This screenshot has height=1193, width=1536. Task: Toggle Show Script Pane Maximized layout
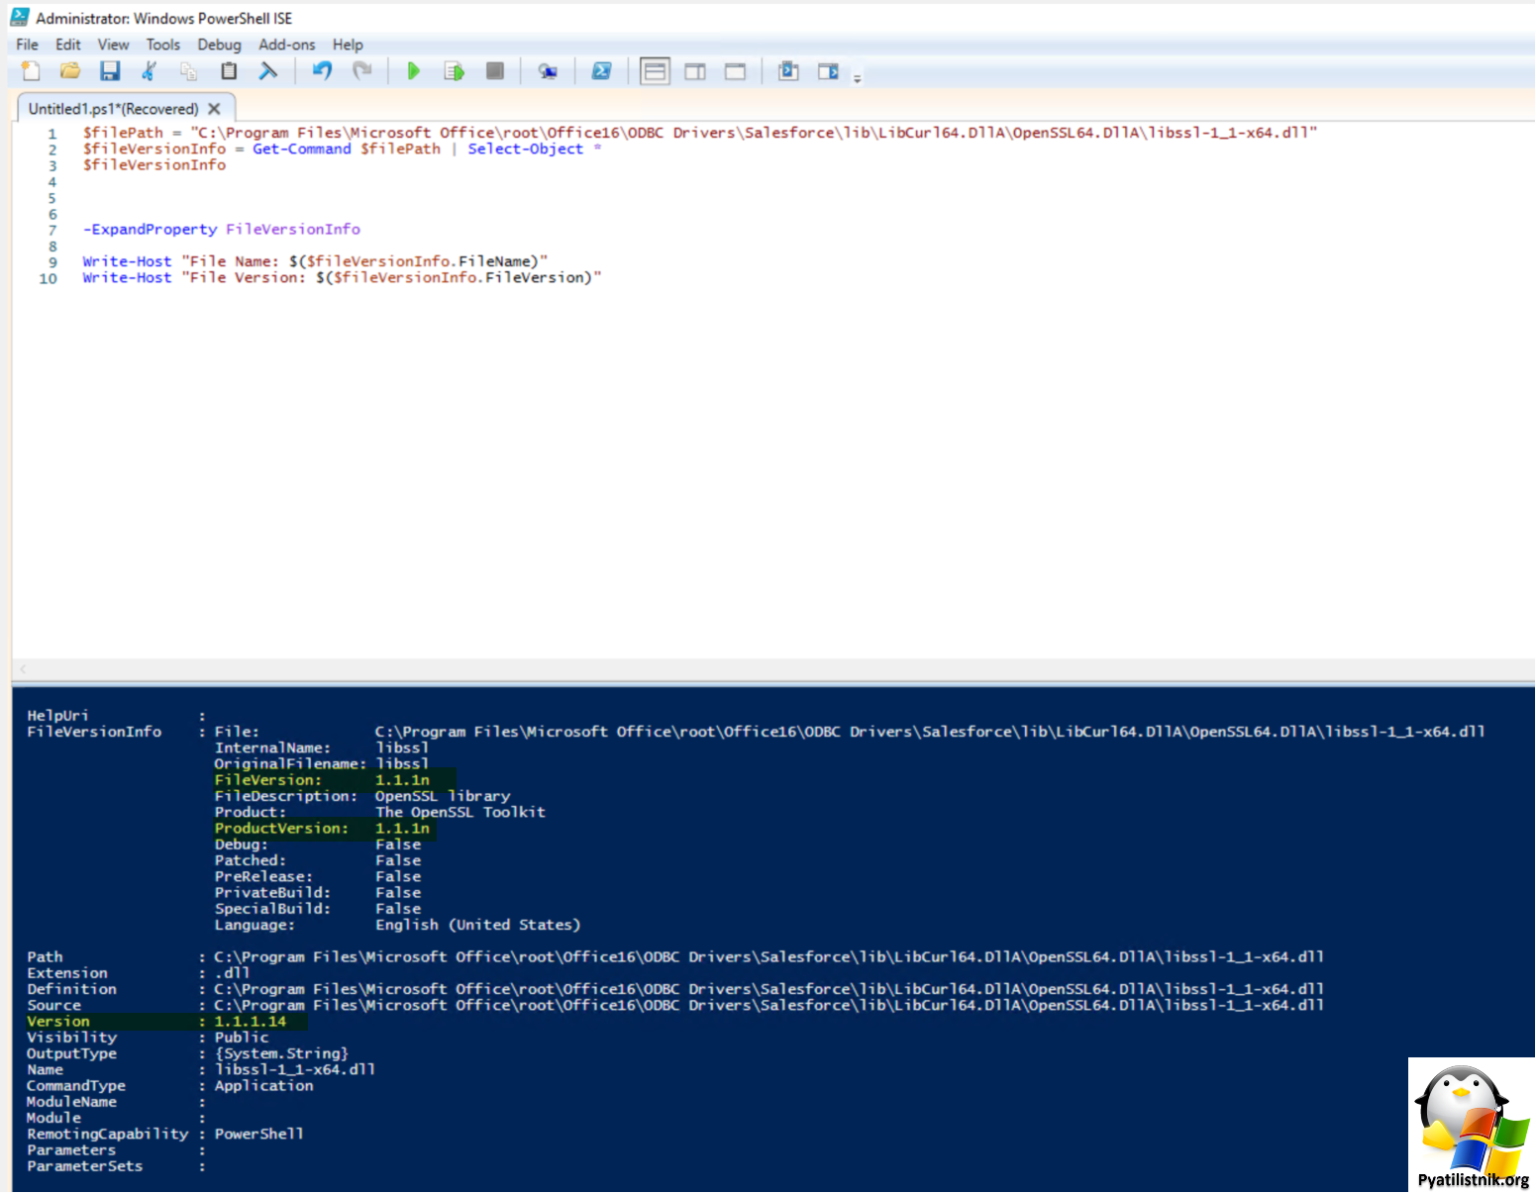click(x=735, y=71)
